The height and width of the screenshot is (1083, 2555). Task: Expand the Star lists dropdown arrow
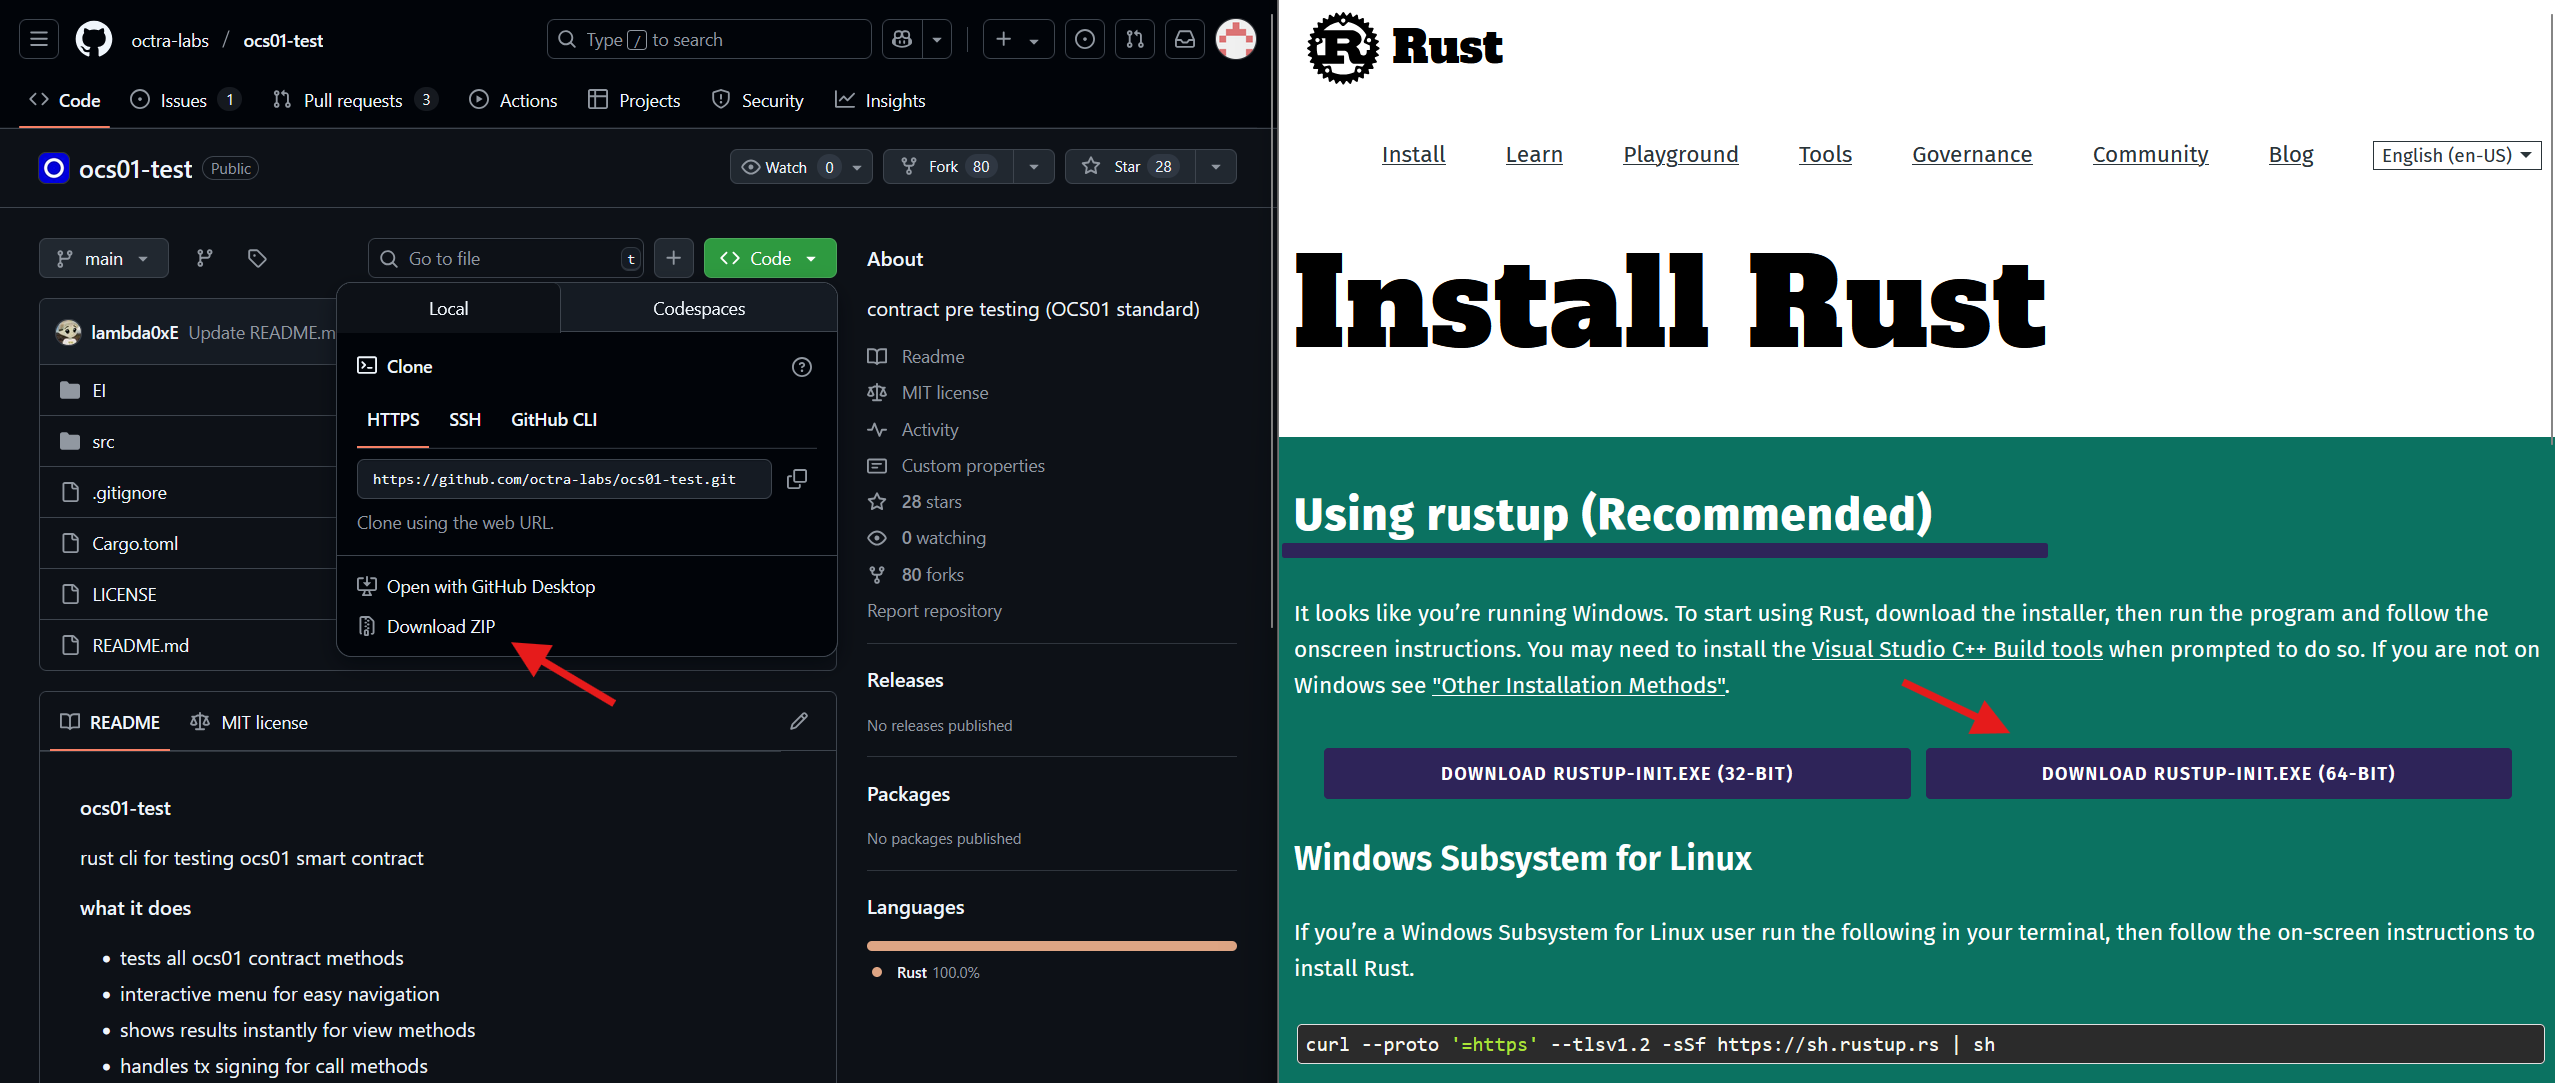(1216, 167)
